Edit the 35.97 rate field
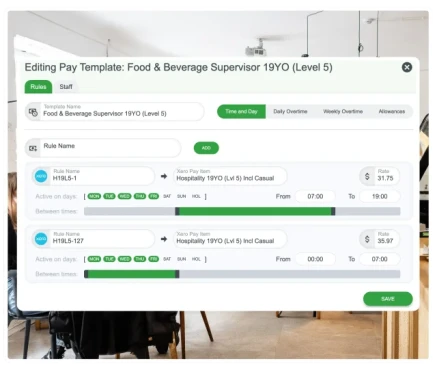This screenshot has height=368, width=437. click(x=387, y=239)
